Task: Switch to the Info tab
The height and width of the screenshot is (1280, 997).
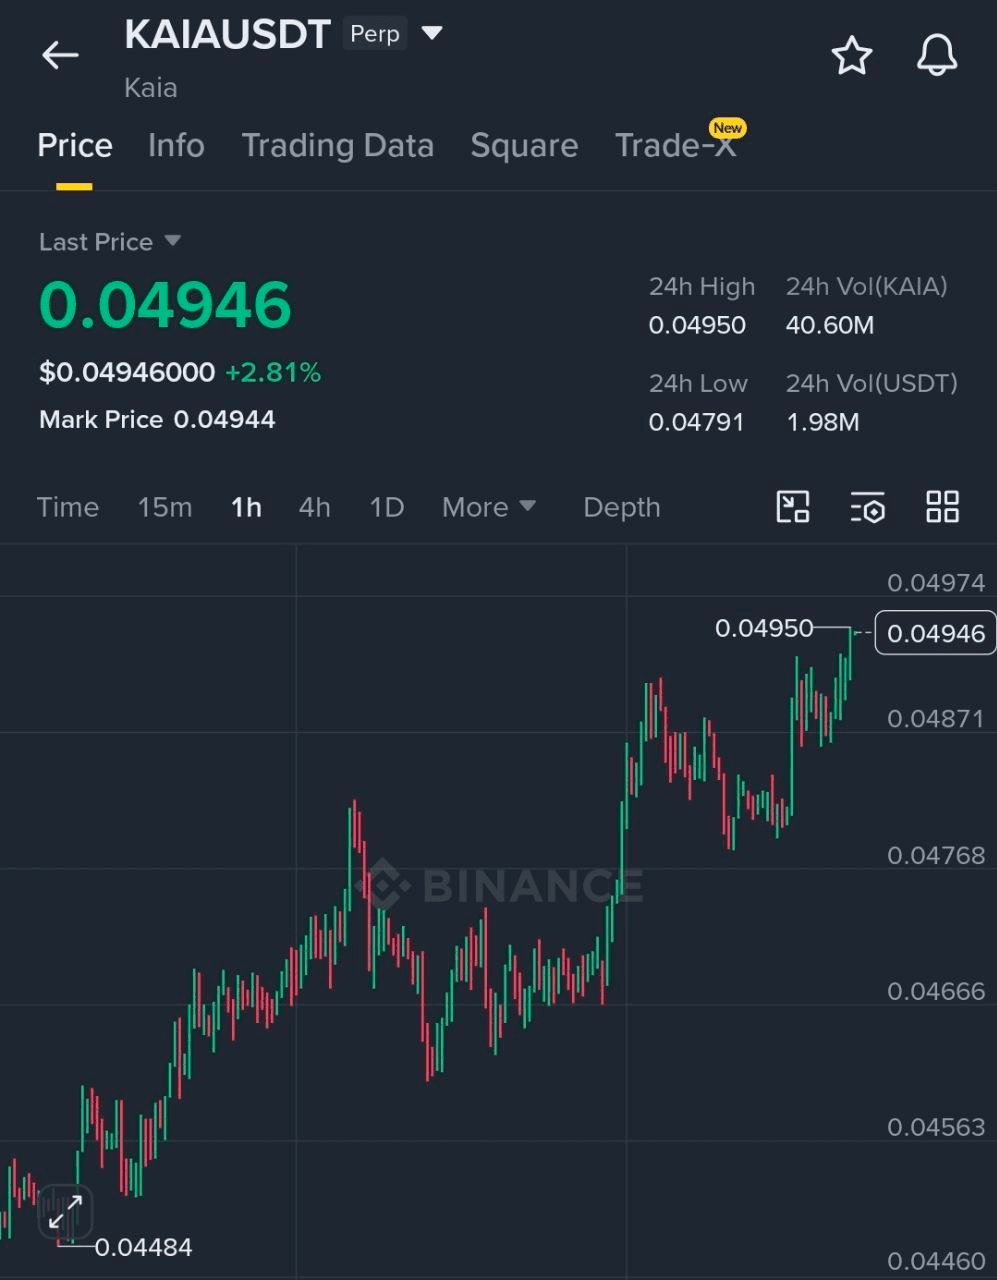Action: pyautogui.click(x=176, y=145)
